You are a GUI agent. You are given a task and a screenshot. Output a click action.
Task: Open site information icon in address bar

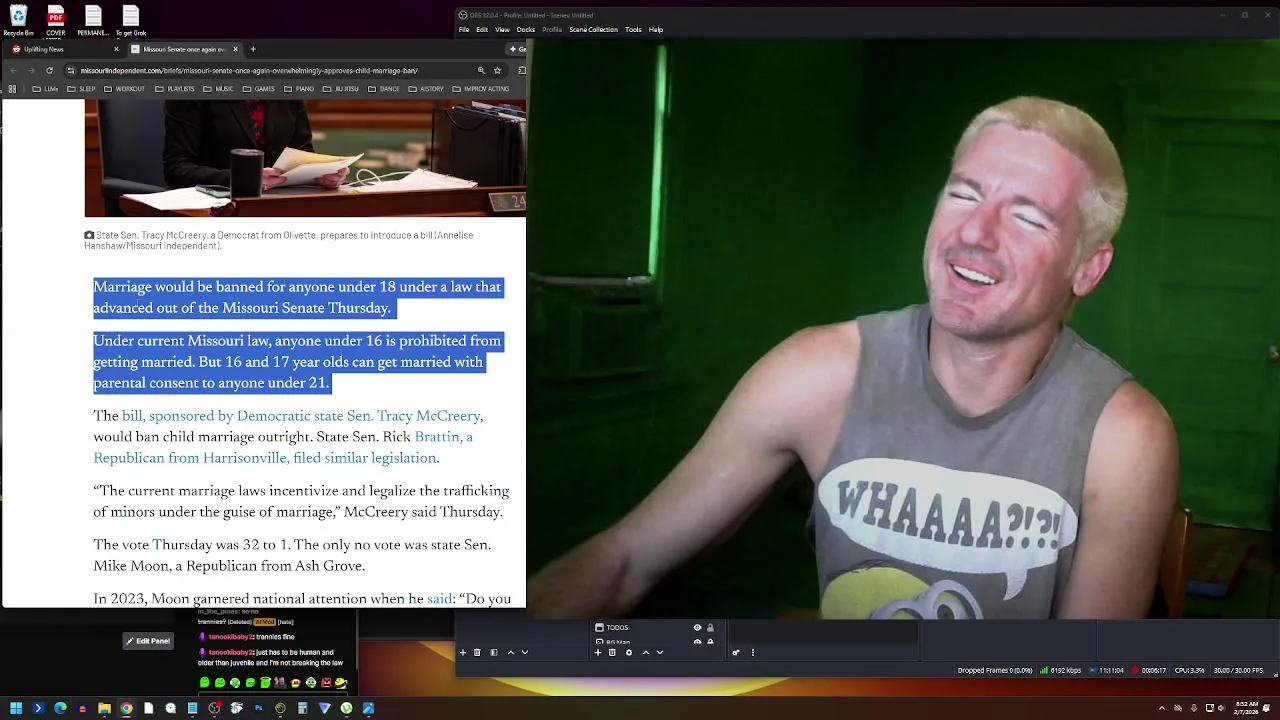(70, 70)
